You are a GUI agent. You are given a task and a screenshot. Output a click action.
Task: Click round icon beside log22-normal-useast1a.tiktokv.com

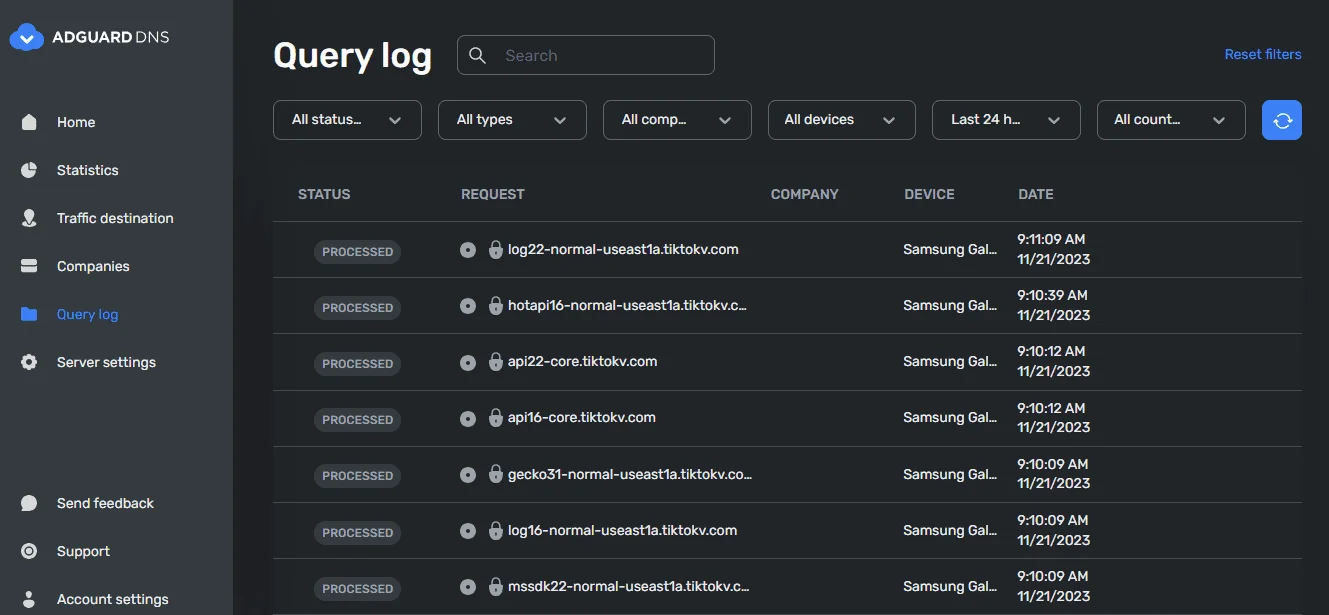click(x=468, y=250)
